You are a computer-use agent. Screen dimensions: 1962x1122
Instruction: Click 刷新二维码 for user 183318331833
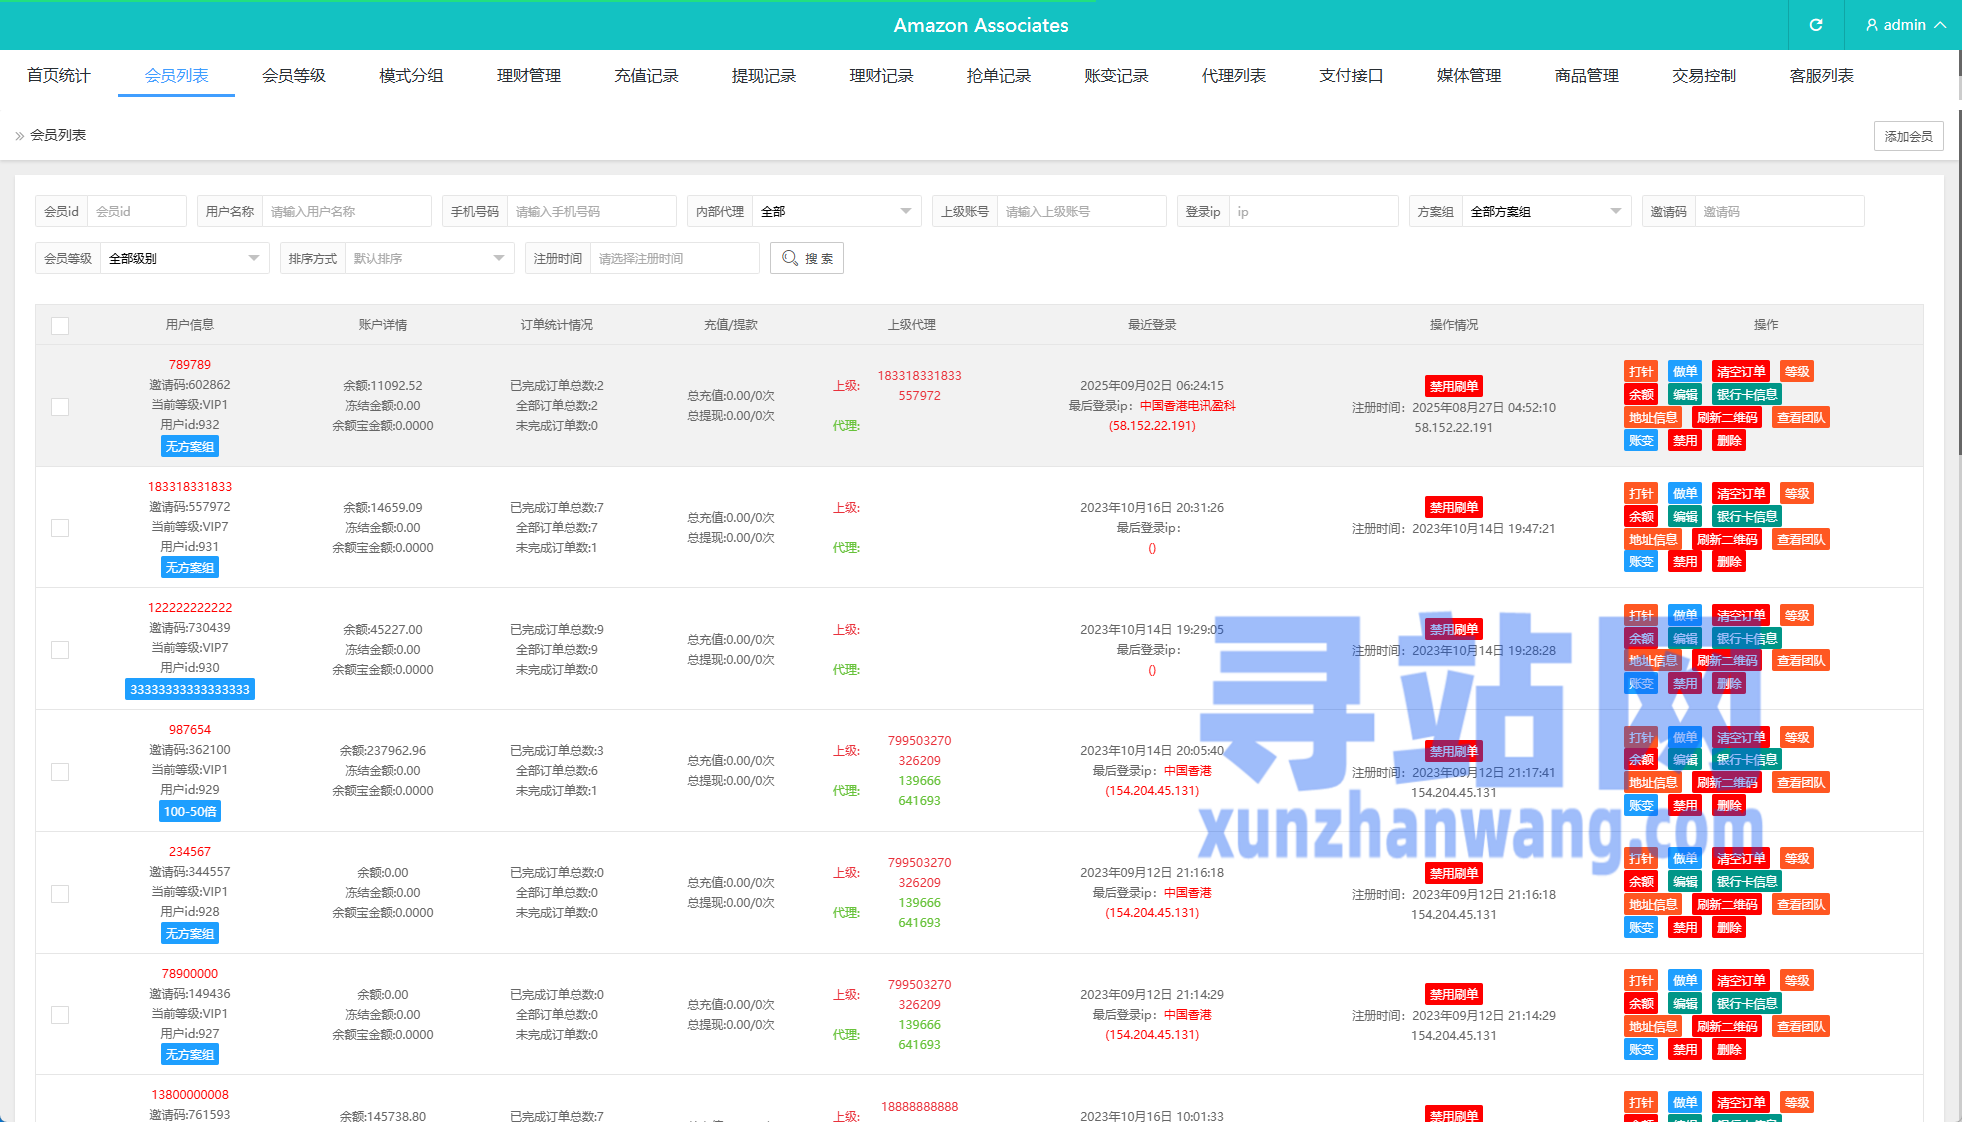[x=1727, y=540]
